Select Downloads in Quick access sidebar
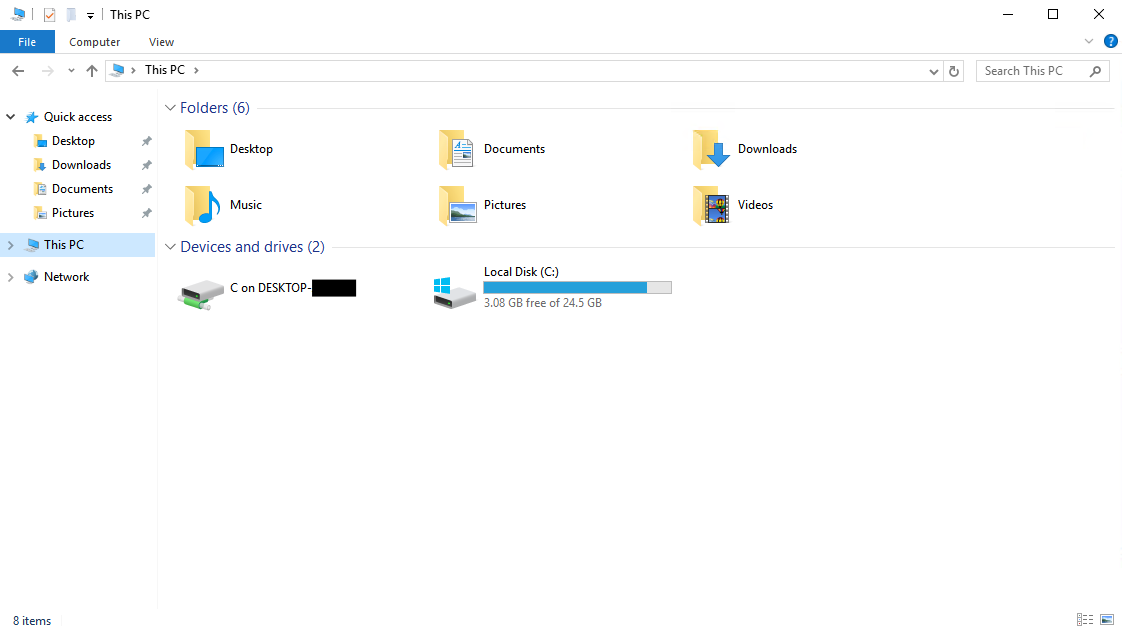The image size is (1122, 630). coord(81,165)
